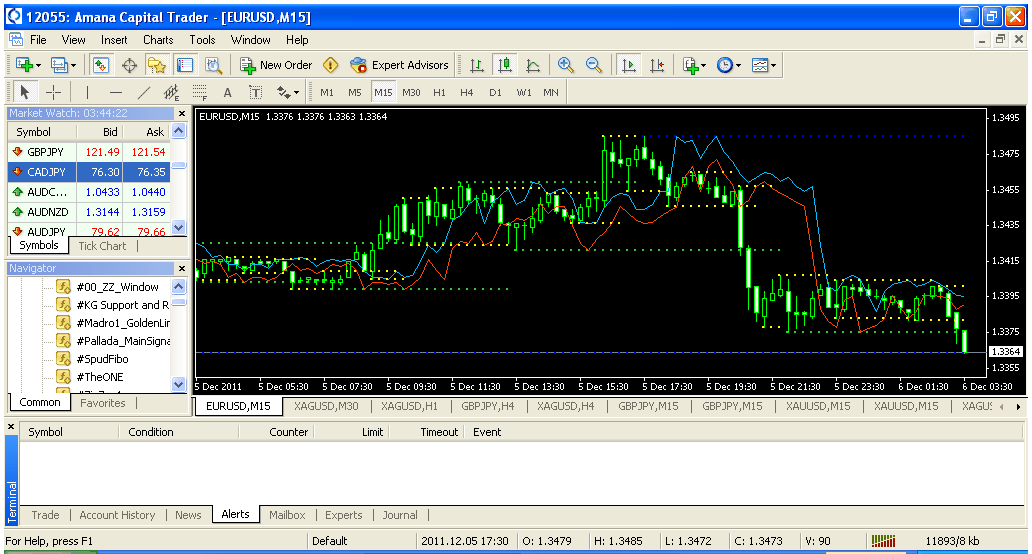Draw a horizontal line tool

tap(115, 92)
